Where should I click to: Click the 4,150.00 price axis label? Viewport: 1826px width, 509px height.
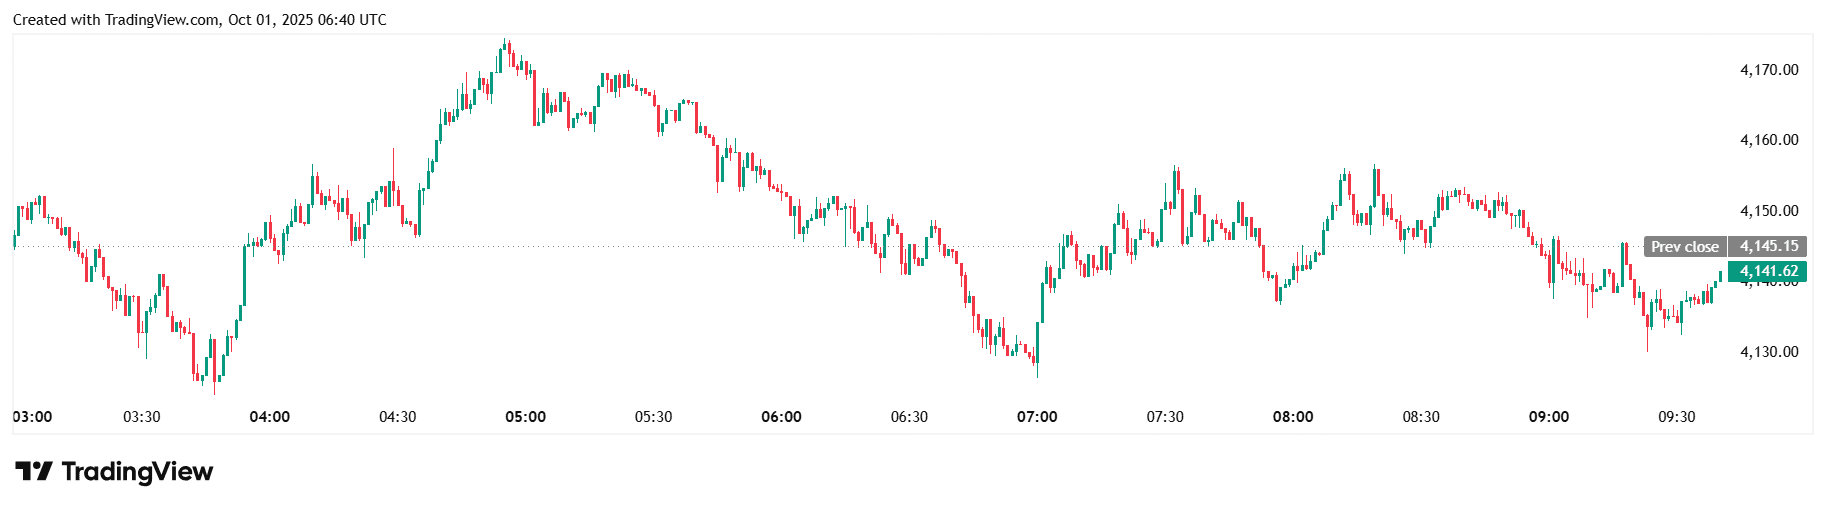[x=1768, y=211]
